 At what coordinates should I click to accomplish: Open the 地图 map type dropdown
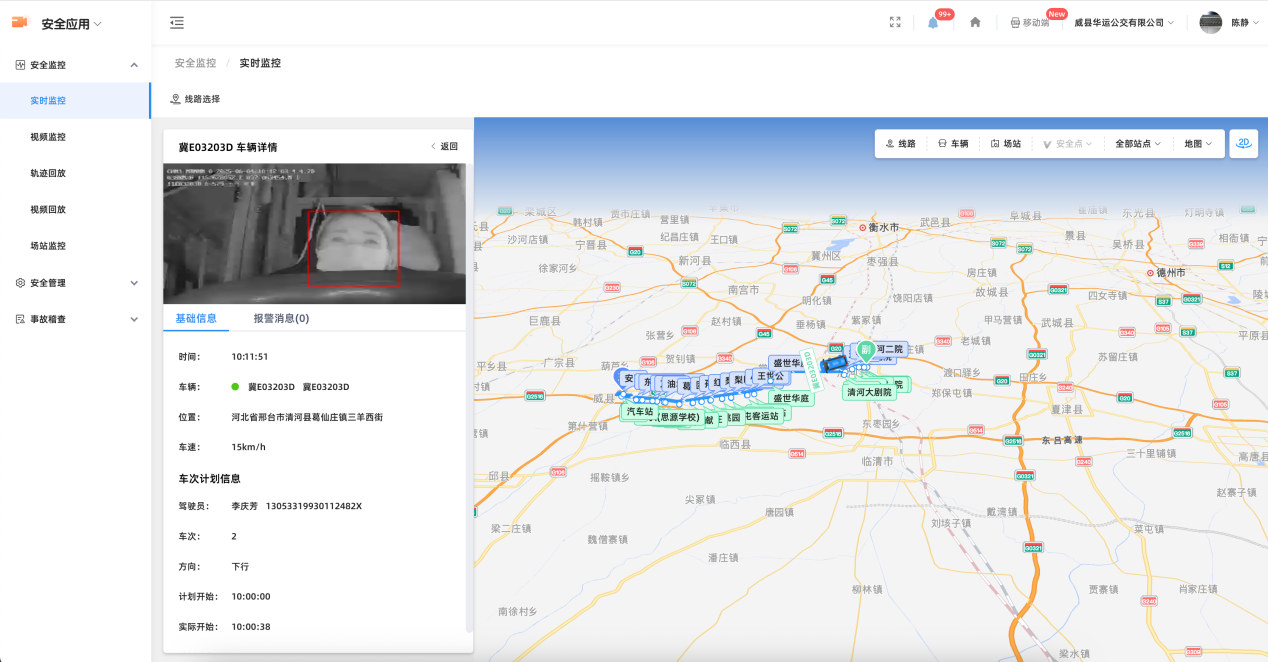coord(1198,144)
